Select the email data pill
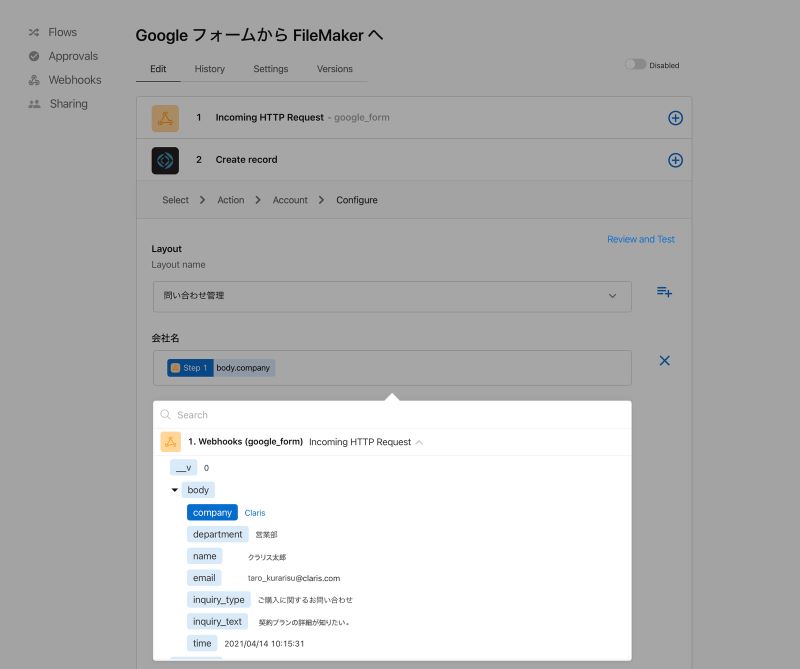Viewport: 800px width, 669px height. point(204,578)
